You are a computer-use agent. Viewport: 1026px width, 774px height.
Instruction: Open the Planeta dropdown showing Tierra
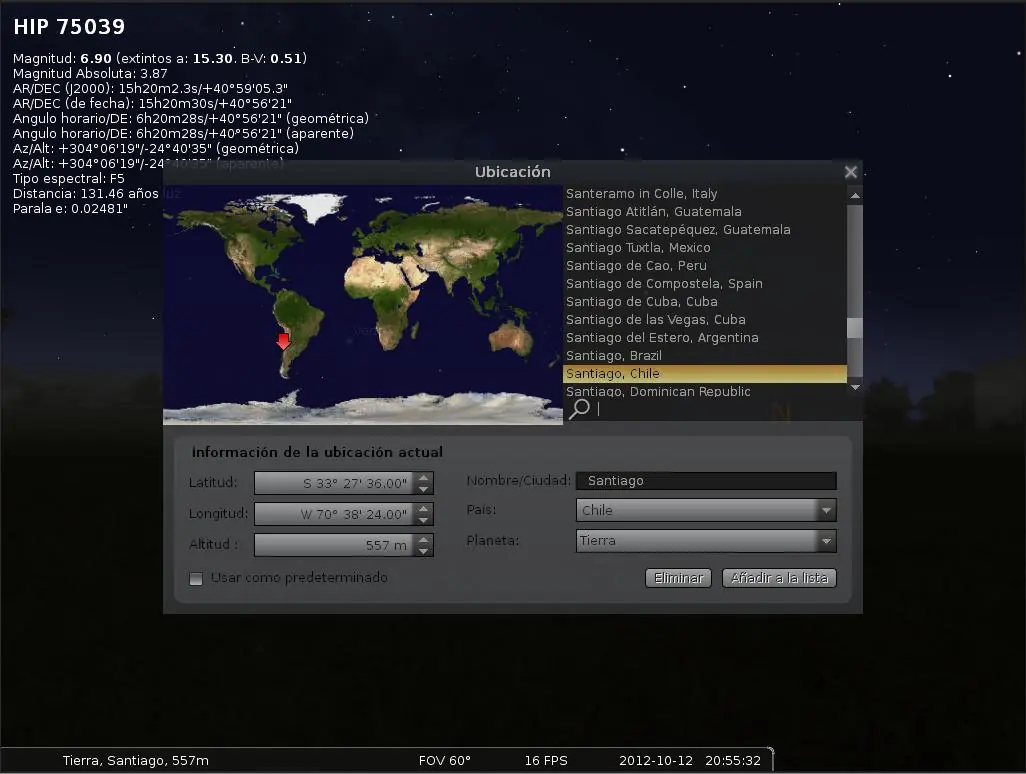click(706, 541)
